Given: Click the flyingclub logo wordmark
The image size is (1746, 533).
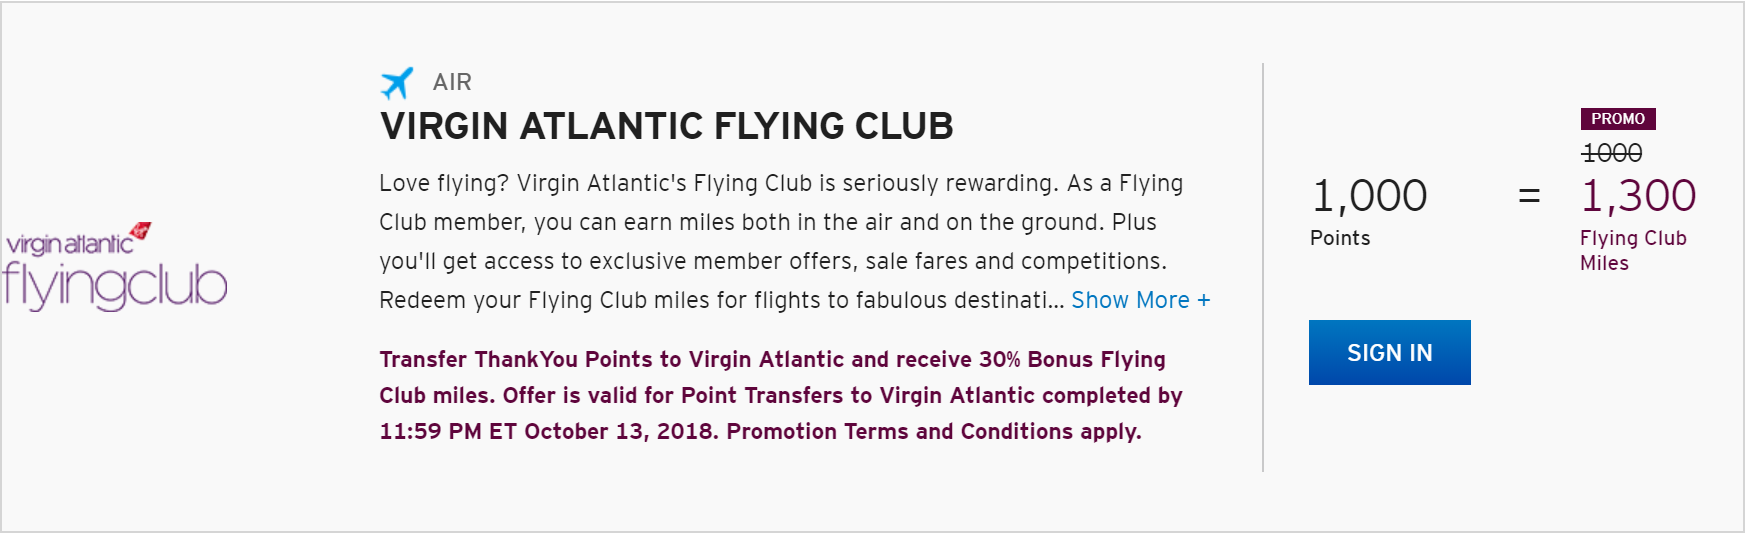Looking at the screenshot, I should tap(114, 285).
